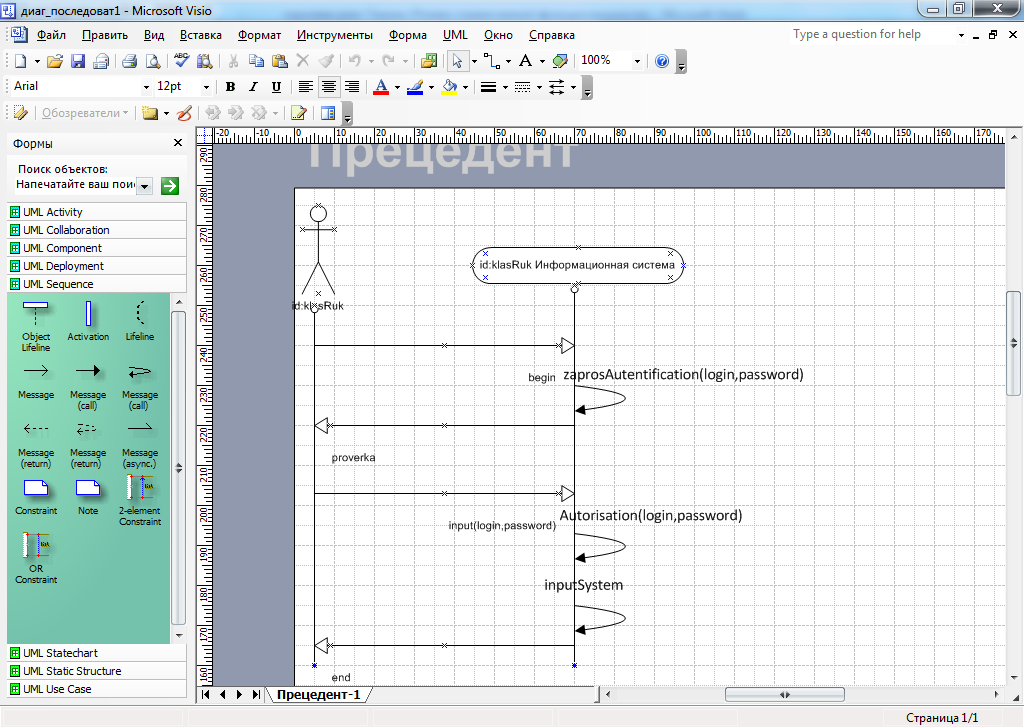Screen dimensions: 1024x728
Task: Open the UML menu
Action: point(455,35)
